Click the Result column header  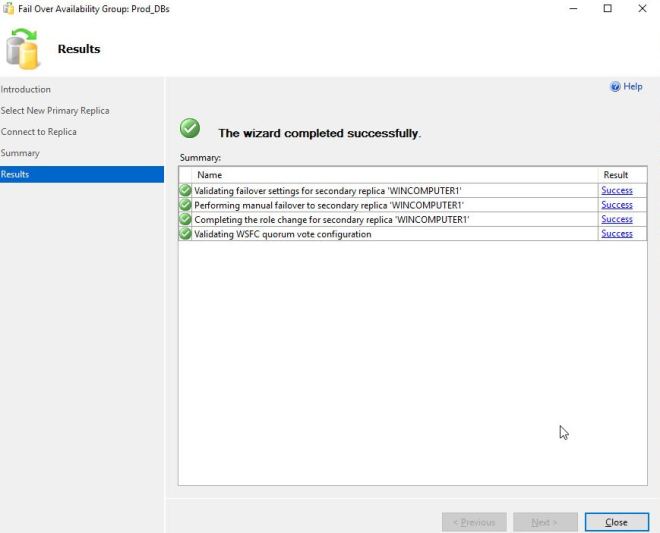616,175
